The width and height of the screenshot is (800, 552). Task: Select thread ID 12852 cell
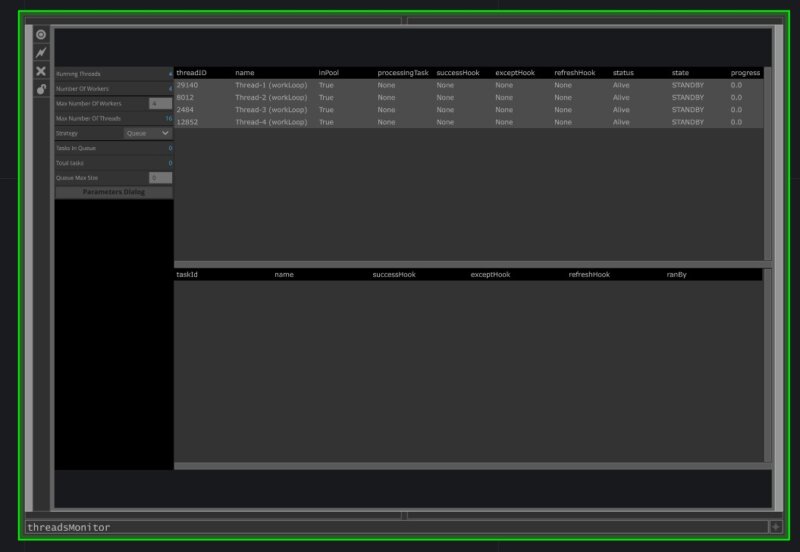[187, 122]
